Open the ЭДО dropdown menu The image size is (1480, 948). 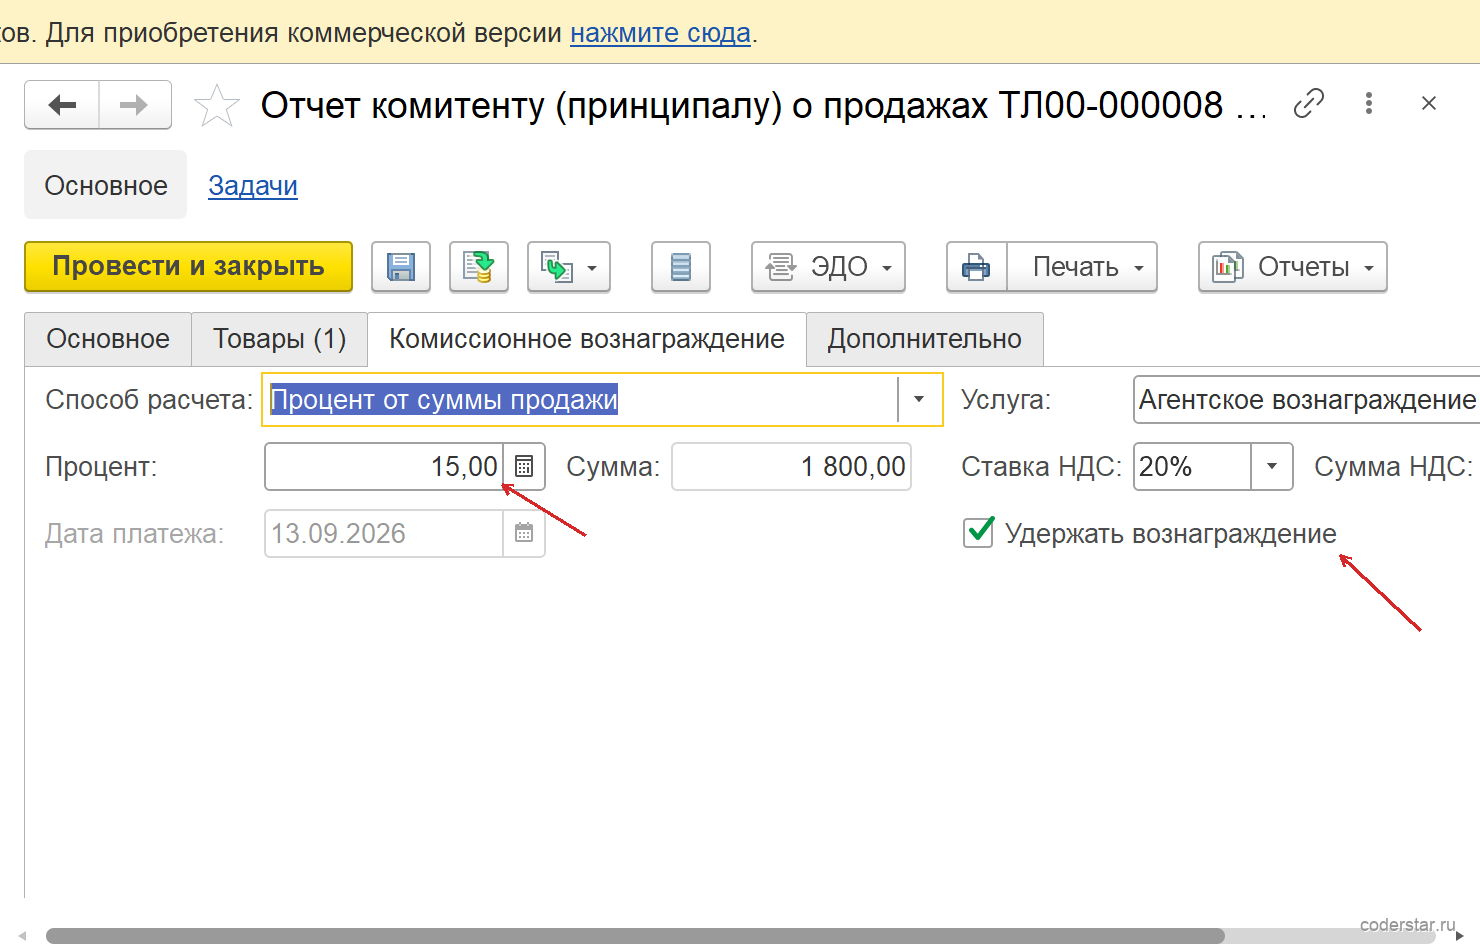point(828,267)
